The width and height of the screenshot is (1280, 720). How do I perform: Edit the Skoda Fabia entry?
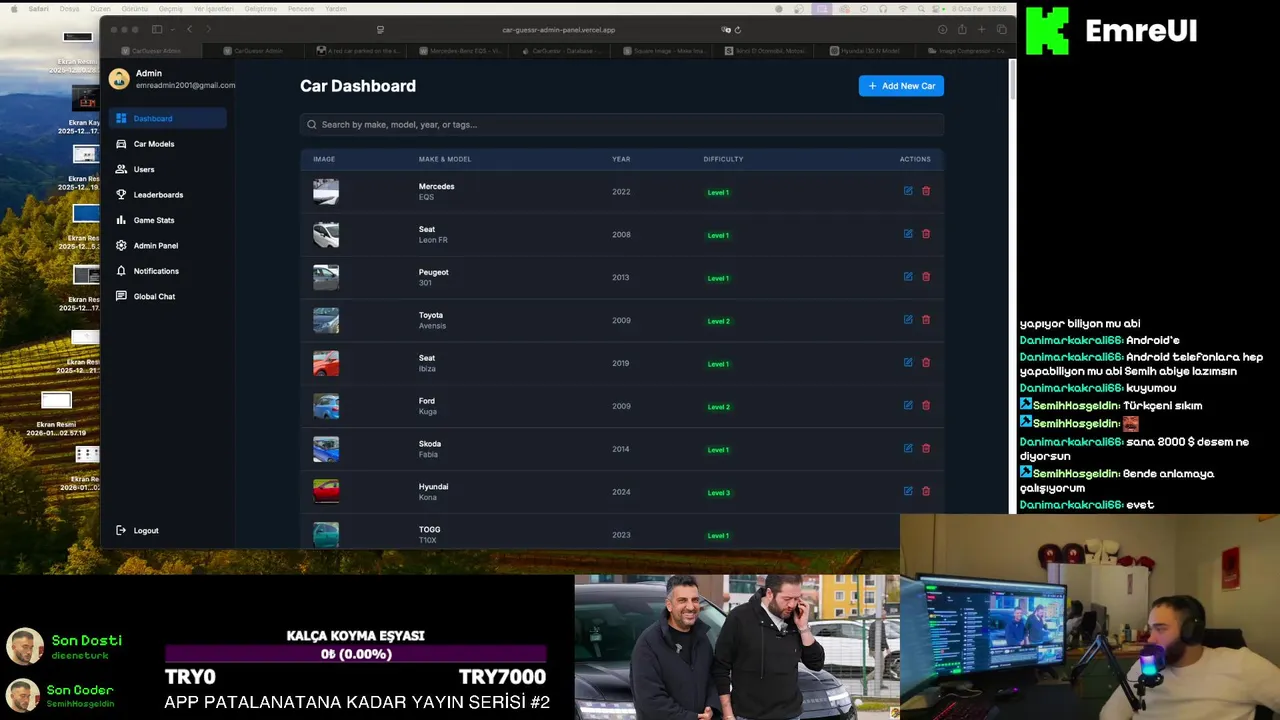pyautogui.click(x=908, y=449)
